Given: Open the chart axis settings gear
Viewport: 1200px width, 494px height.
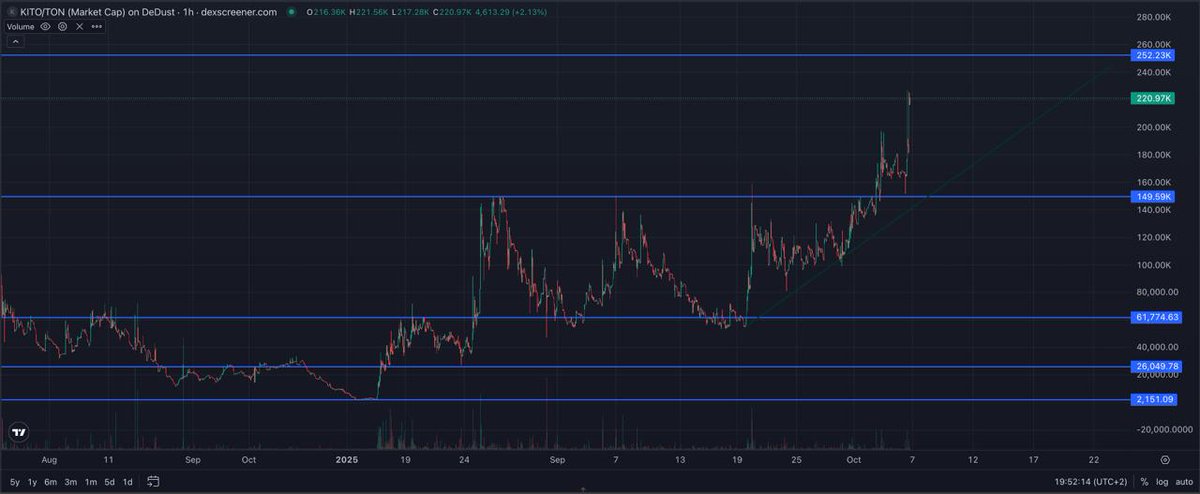Looking at the screenshot, I should click(x=1165, y=460).
